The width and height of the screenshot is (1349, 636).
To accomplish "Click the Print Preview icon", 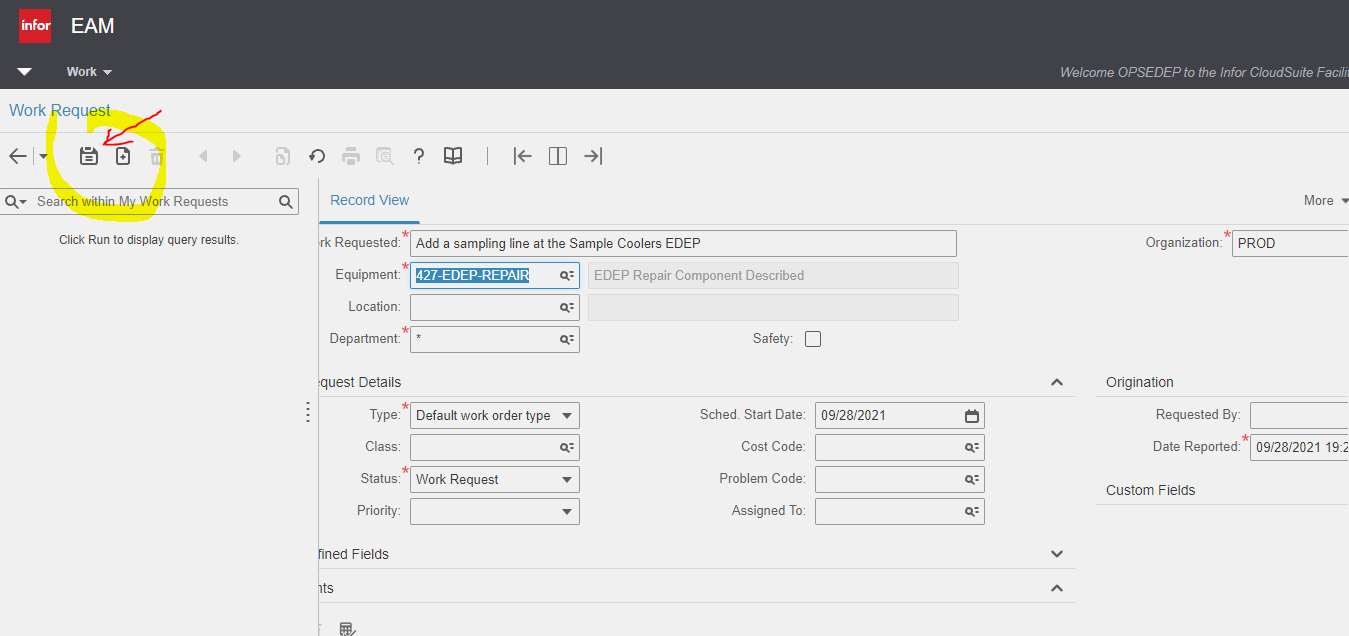I will click(x=384, y=156).
